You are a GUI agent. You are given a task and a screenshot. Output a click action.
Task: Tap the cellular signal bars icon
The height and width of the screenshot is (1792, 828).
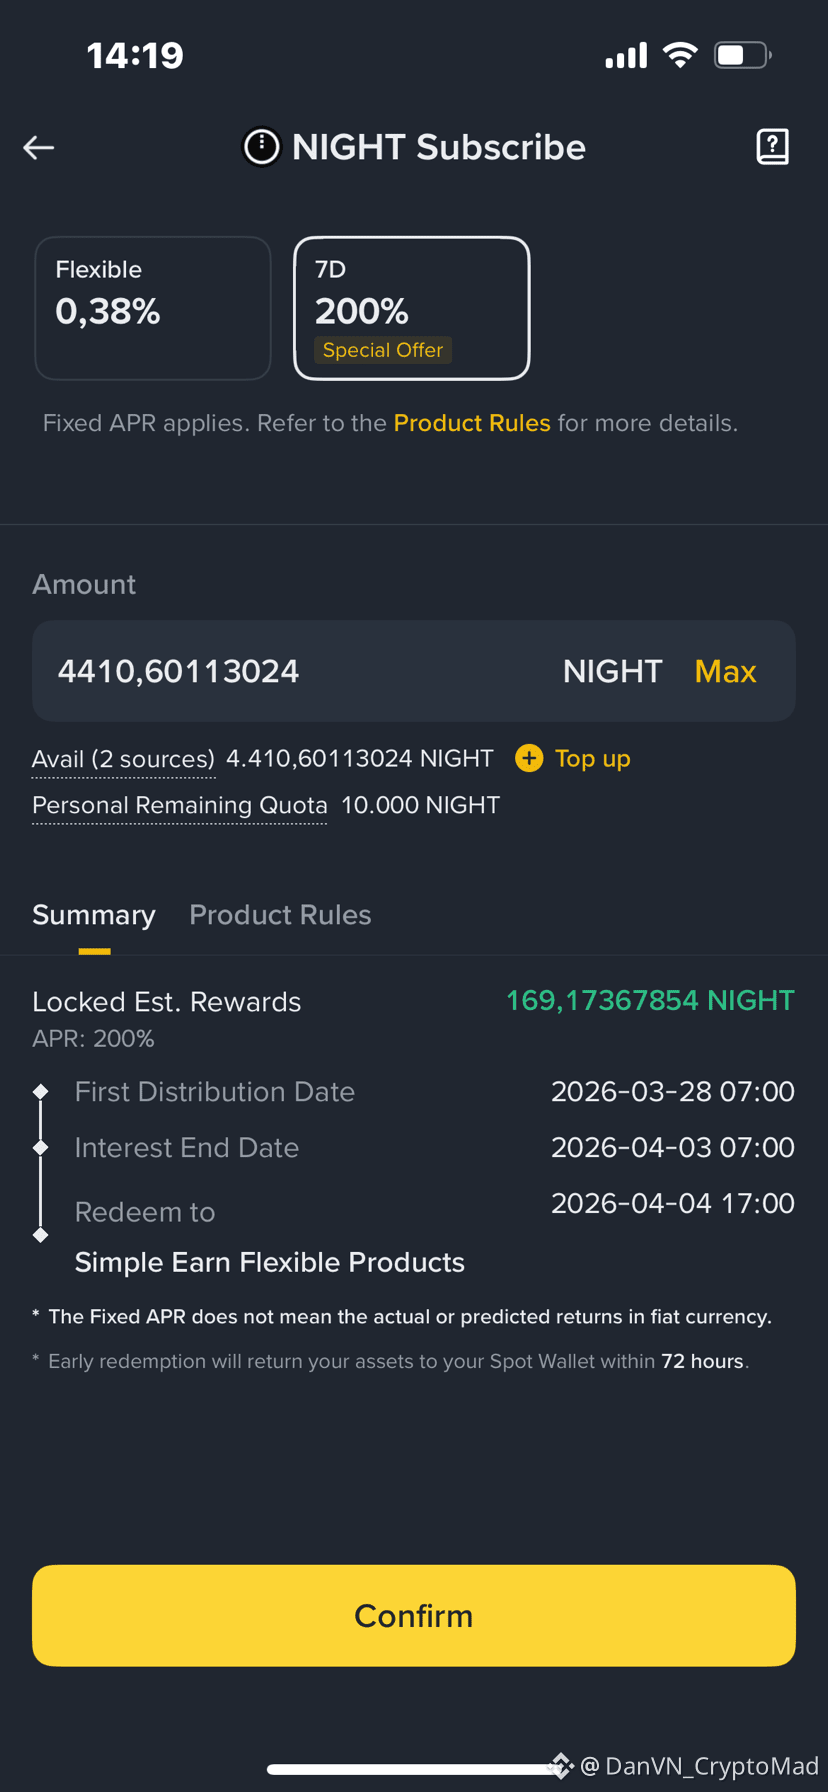coord(626,55)
